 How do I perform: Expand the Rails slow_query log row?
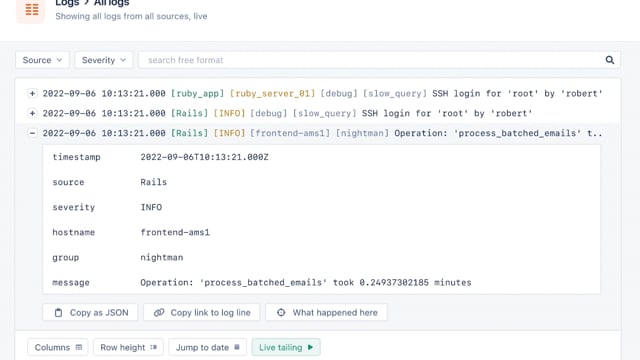click(32, 113)
